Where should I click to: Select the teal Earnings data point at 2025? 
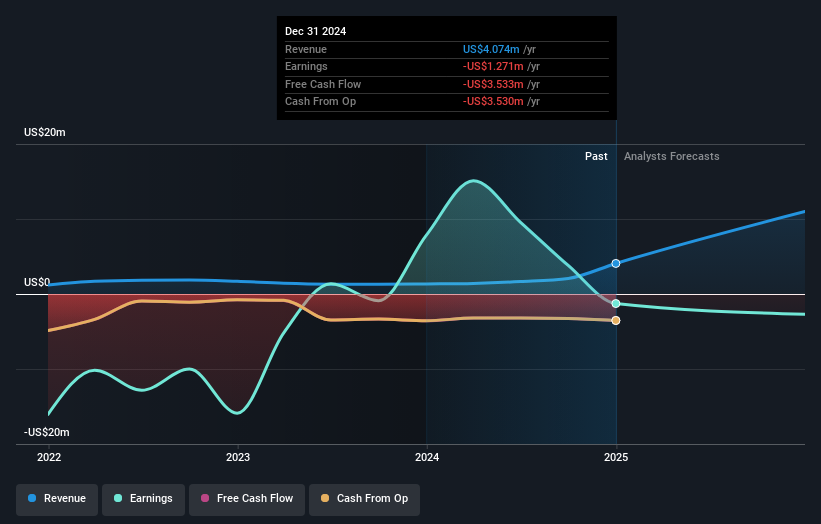coord(616,304)
